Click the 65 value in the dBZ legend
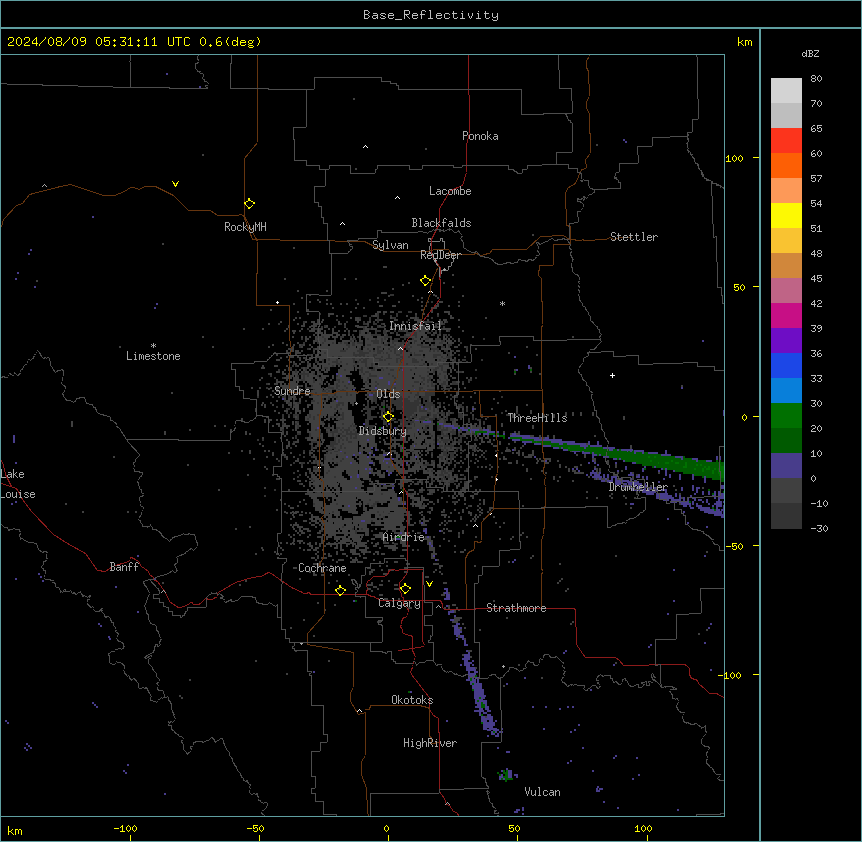The image size is (862, 842). (x=816, y=129)
